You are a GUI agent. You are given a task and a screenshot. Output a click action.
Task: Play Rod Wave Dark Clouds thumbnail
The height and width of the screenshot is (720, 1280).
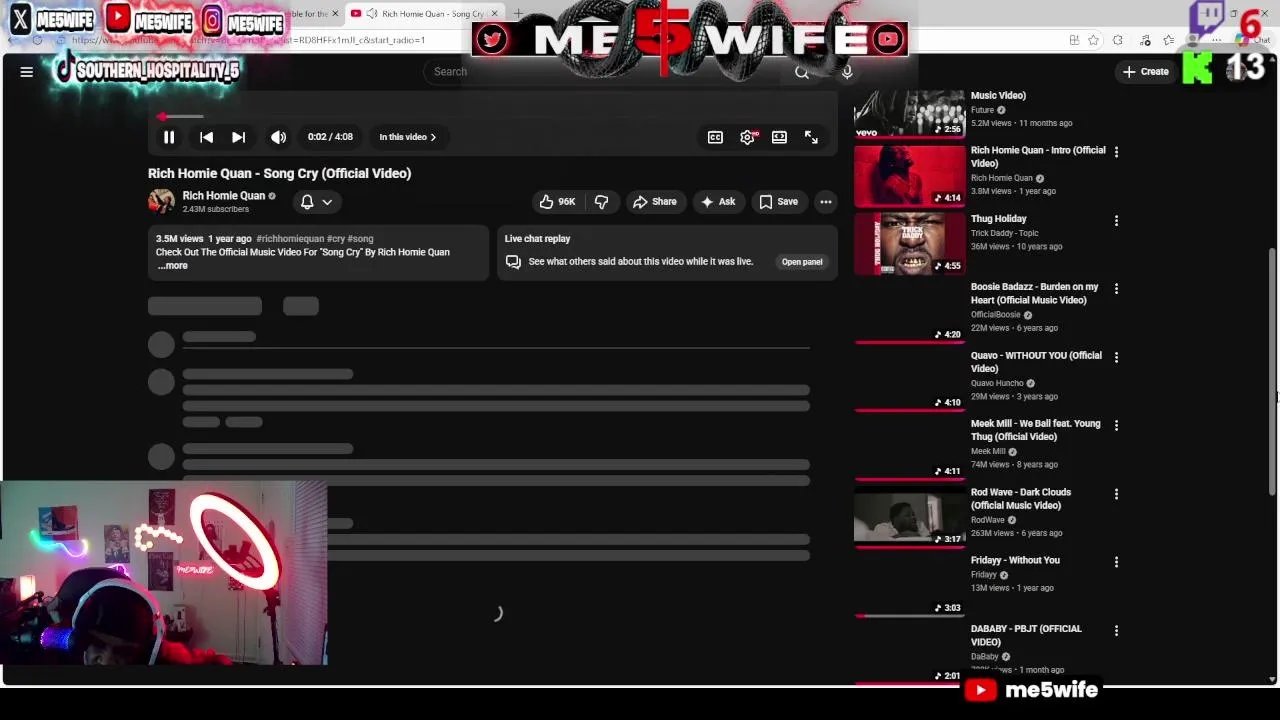click(909, 517)
